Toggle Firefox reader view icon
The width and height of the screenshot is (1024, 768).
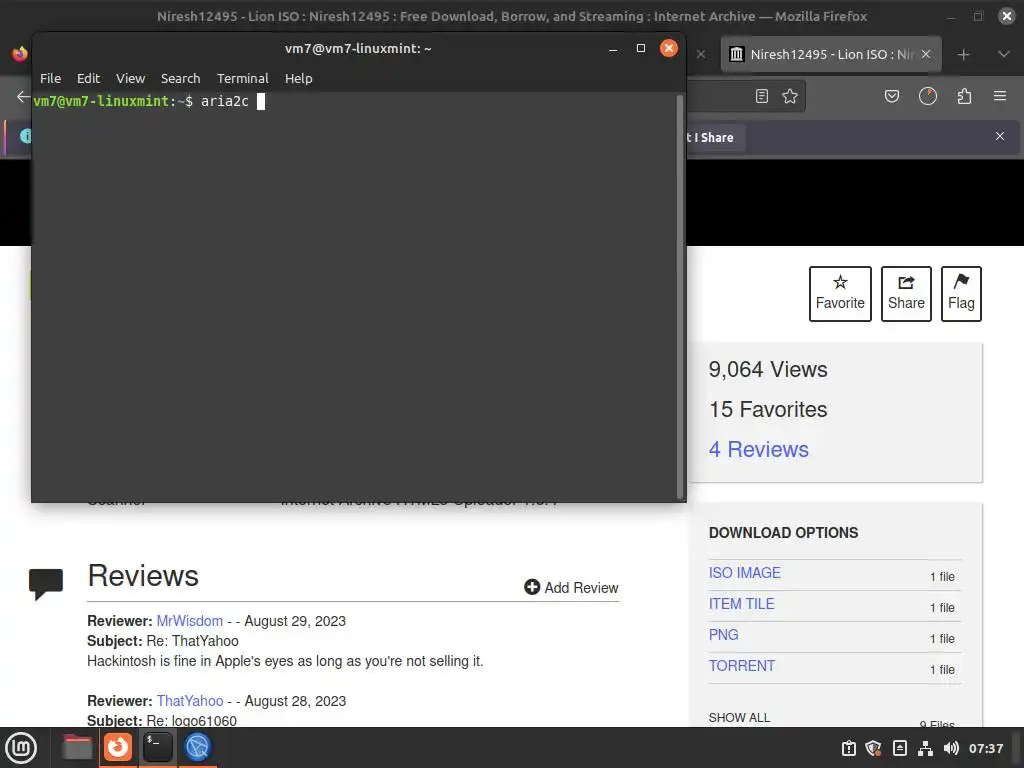click(x=761, y=97)
